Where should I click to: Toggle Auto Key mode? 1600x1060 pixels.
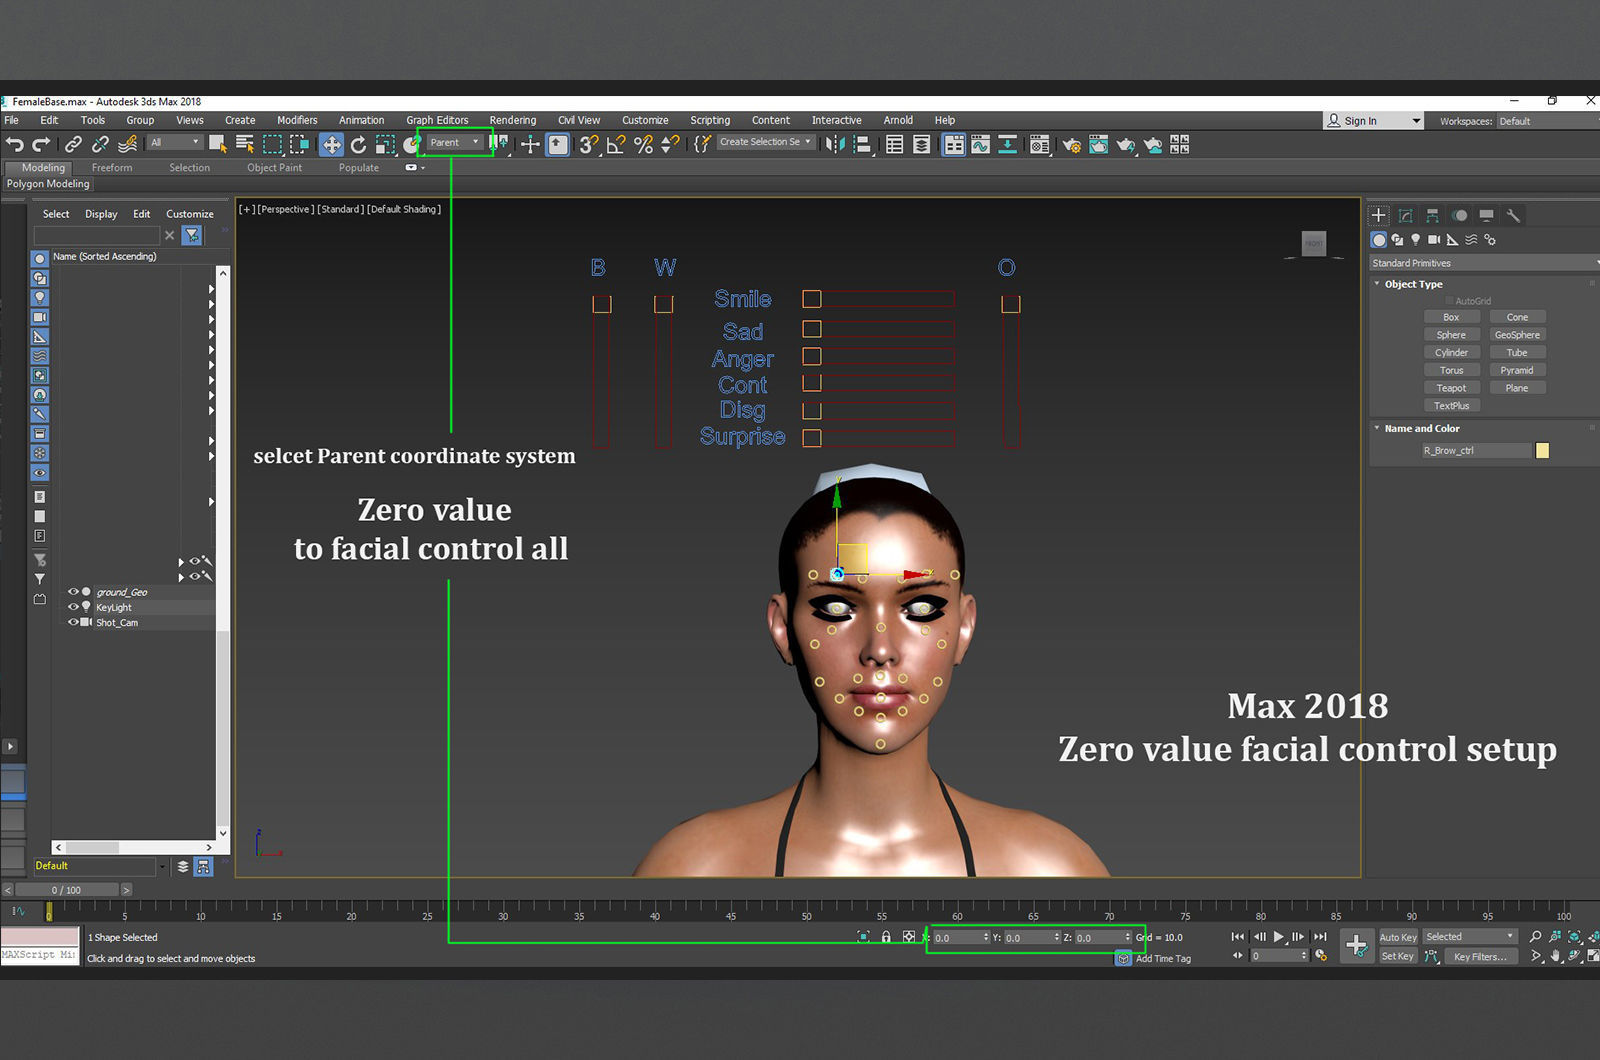[x=1398, y=937]
